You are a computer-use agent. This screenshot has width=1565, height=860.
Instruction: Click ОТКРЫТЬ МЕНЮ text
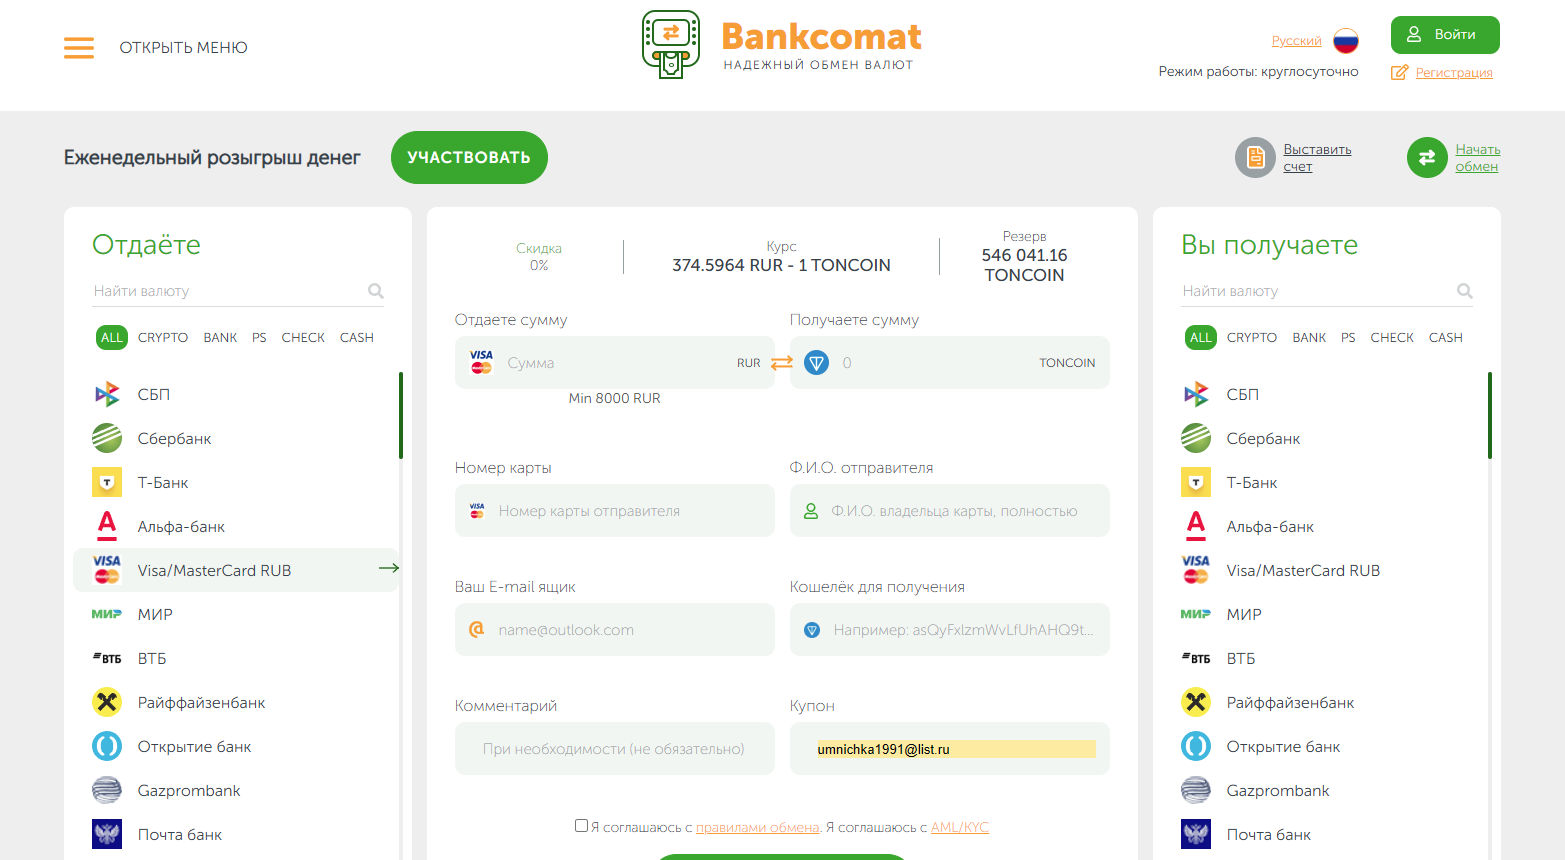click(x=183, y=48)
